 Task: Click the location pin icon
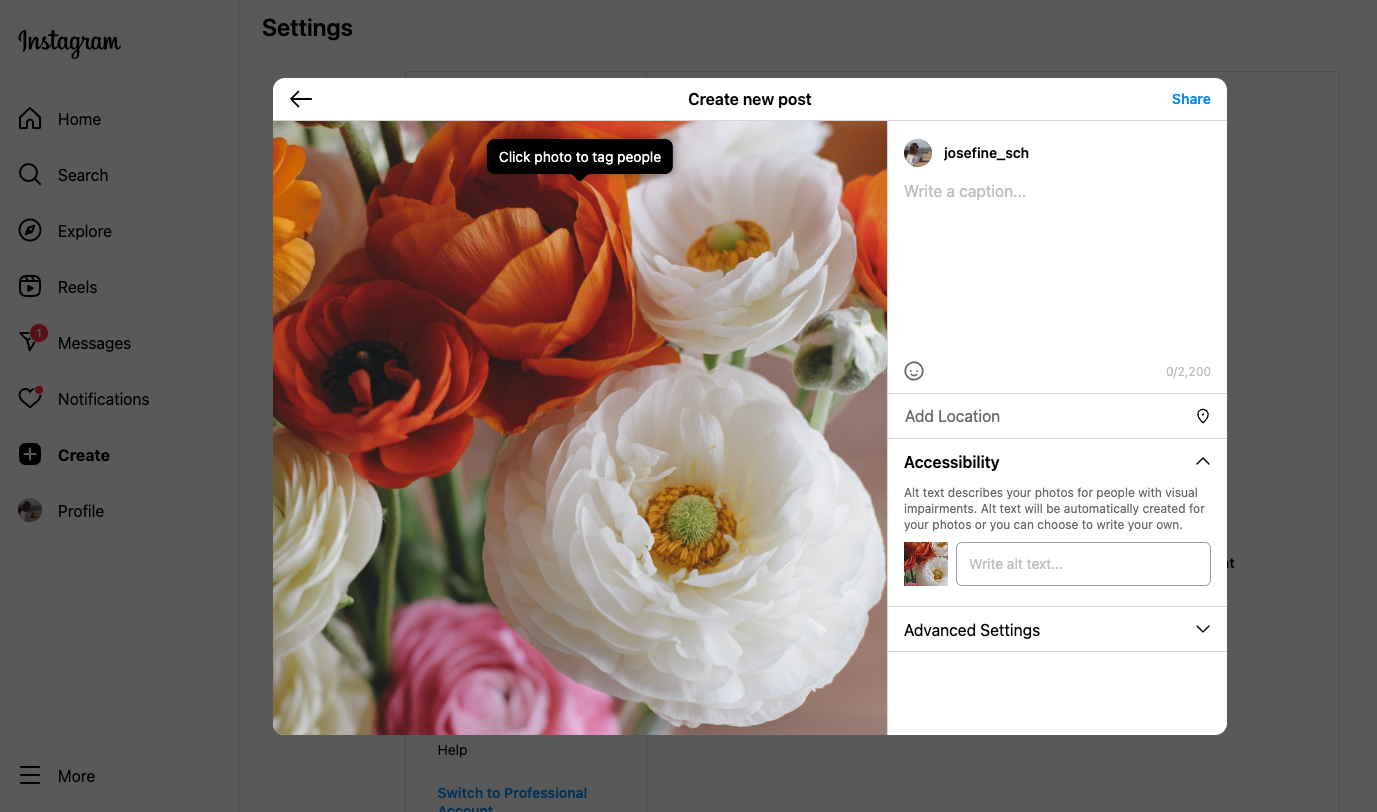(1203, 416)
